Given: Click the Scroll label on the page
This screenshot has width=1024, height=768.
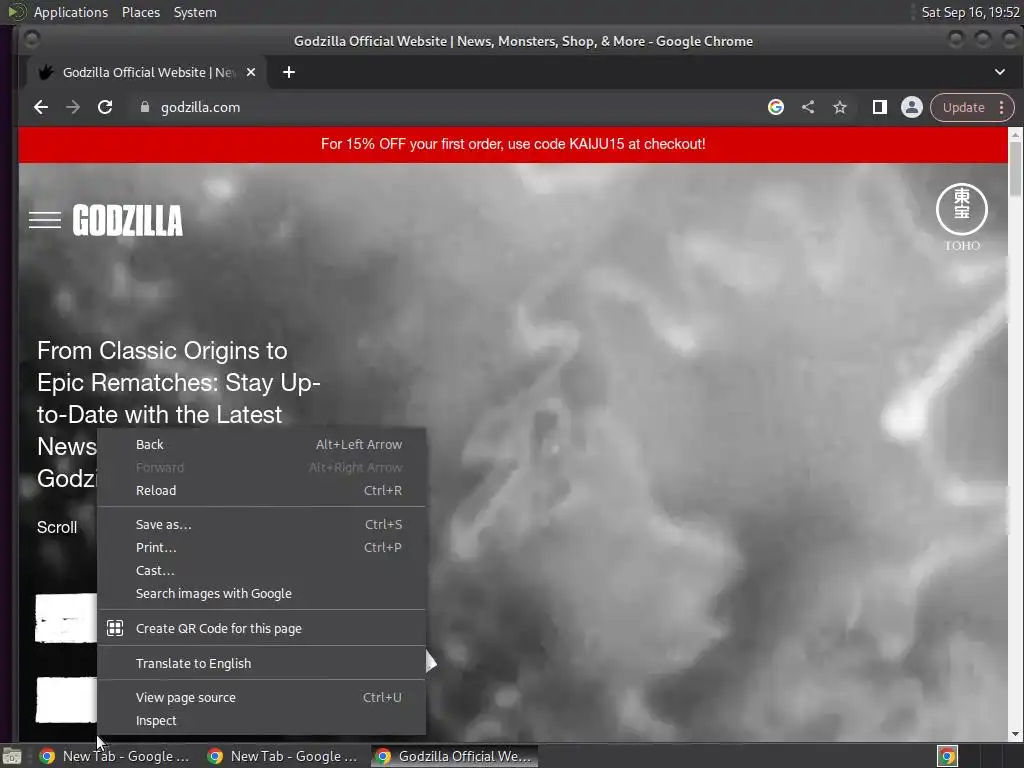Looking at the screenshot, I should [57, 528].
